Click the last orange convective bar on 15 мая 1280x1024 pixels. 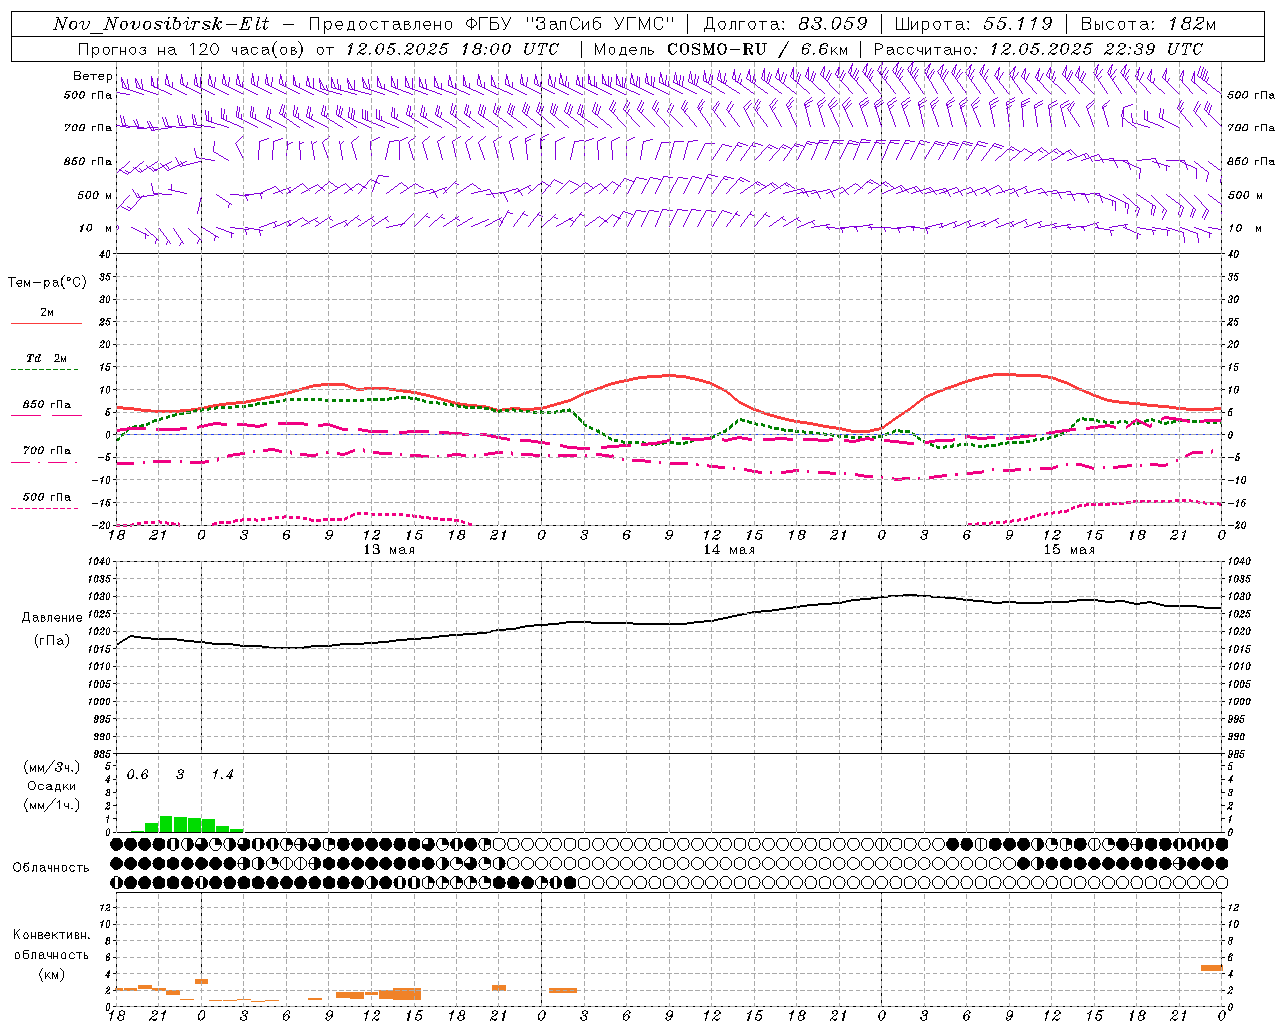click(1212, 968)
